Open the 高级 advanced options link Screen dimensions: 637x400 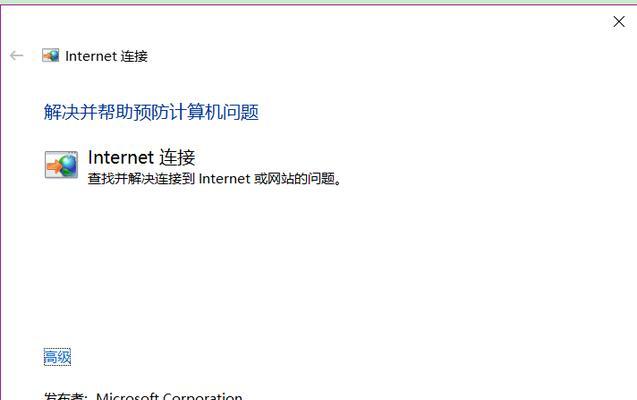coord(57,357)
